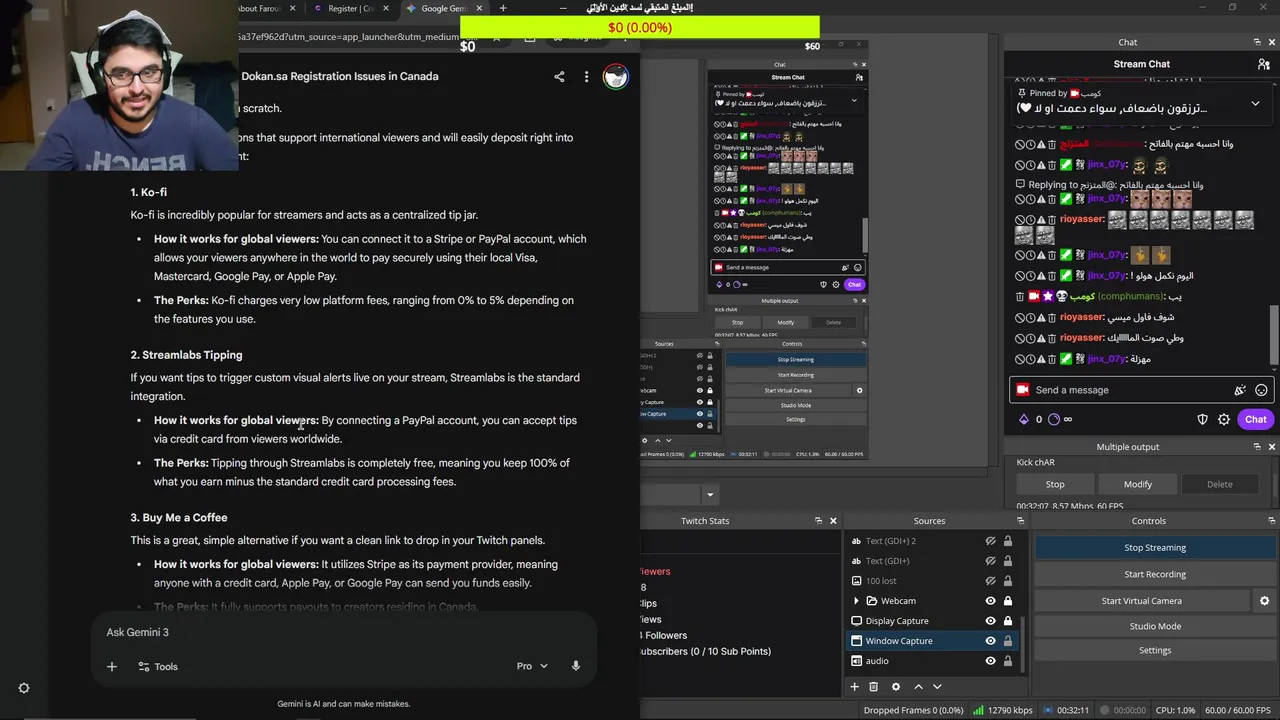Viewport: 1280px width, 720px height.
Task: Open the celebration power-ups icon in chat input
Action: pyautogui.click(x=1240, y=390)
